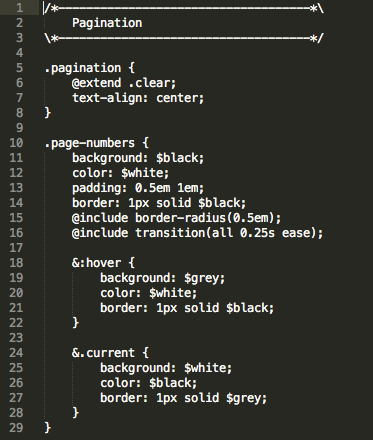Image resolution: width=373 pixels, height=440 pixels.
Task: Click the $grey value in the hover background
Action: [x=201, y=278]
